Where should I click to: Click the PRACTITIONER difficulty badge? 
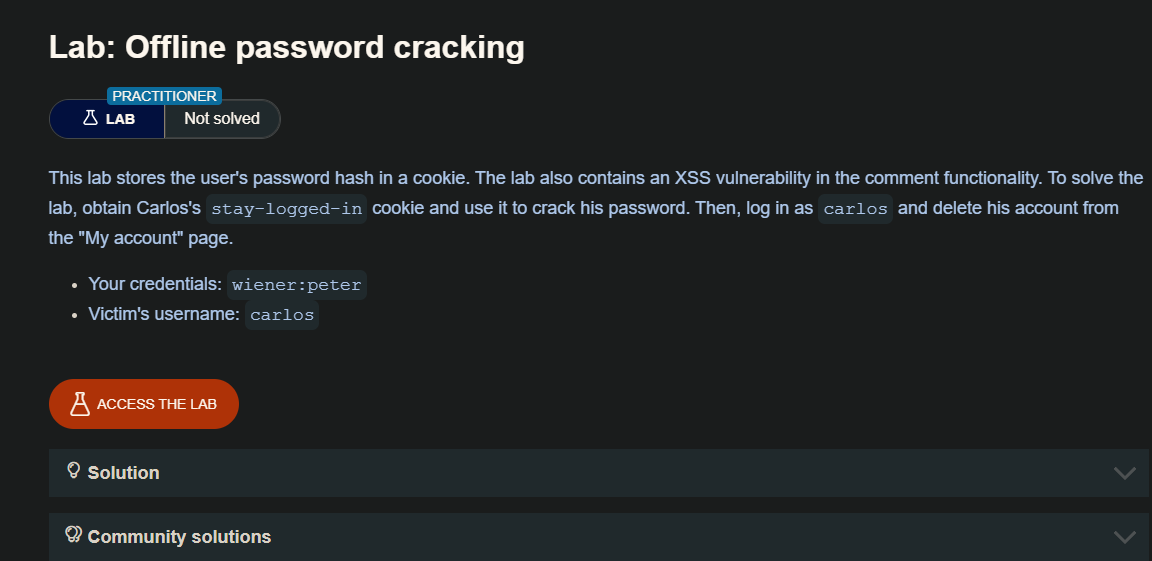click(x=164, y=96)
